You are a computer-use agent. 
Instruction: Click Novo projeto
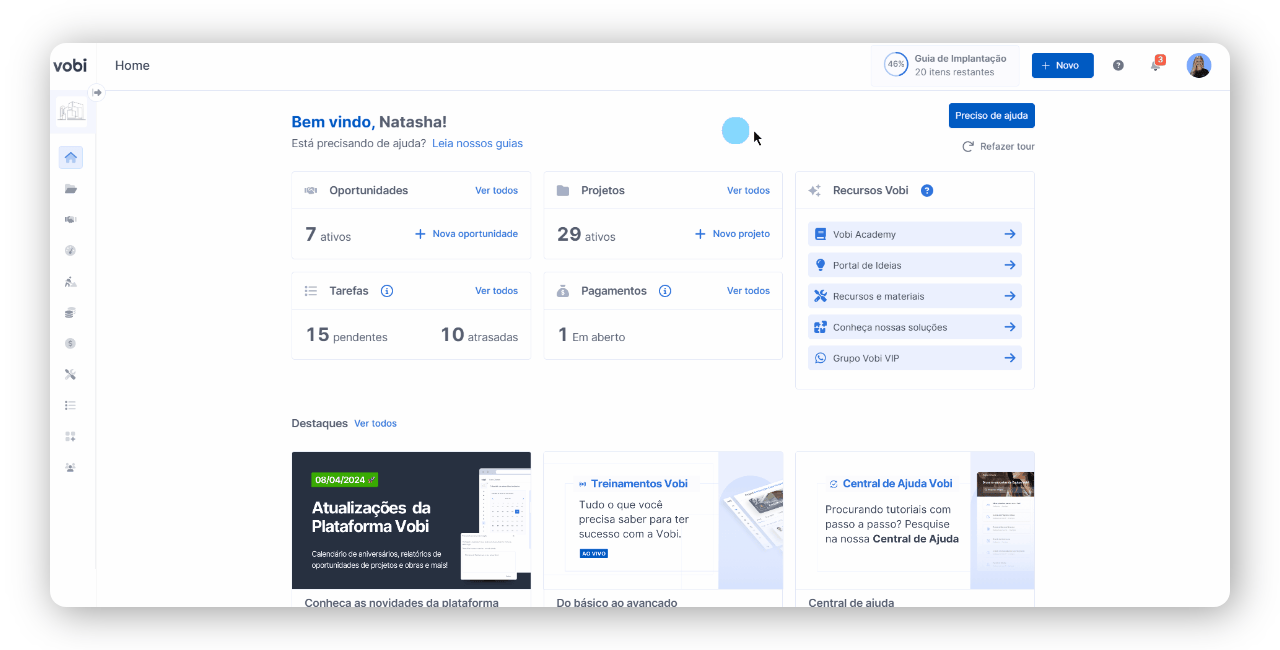coord(732,234)
